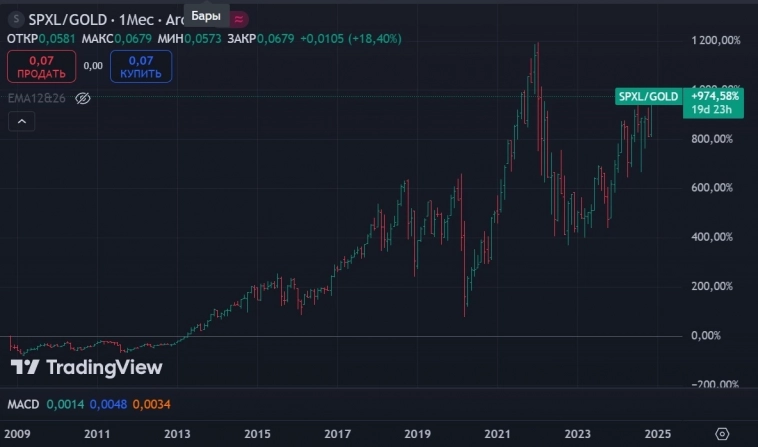Click the EMA12&26 indicator label
The image size is (758, 447).
pyautogui.click(x=36, y=99)
